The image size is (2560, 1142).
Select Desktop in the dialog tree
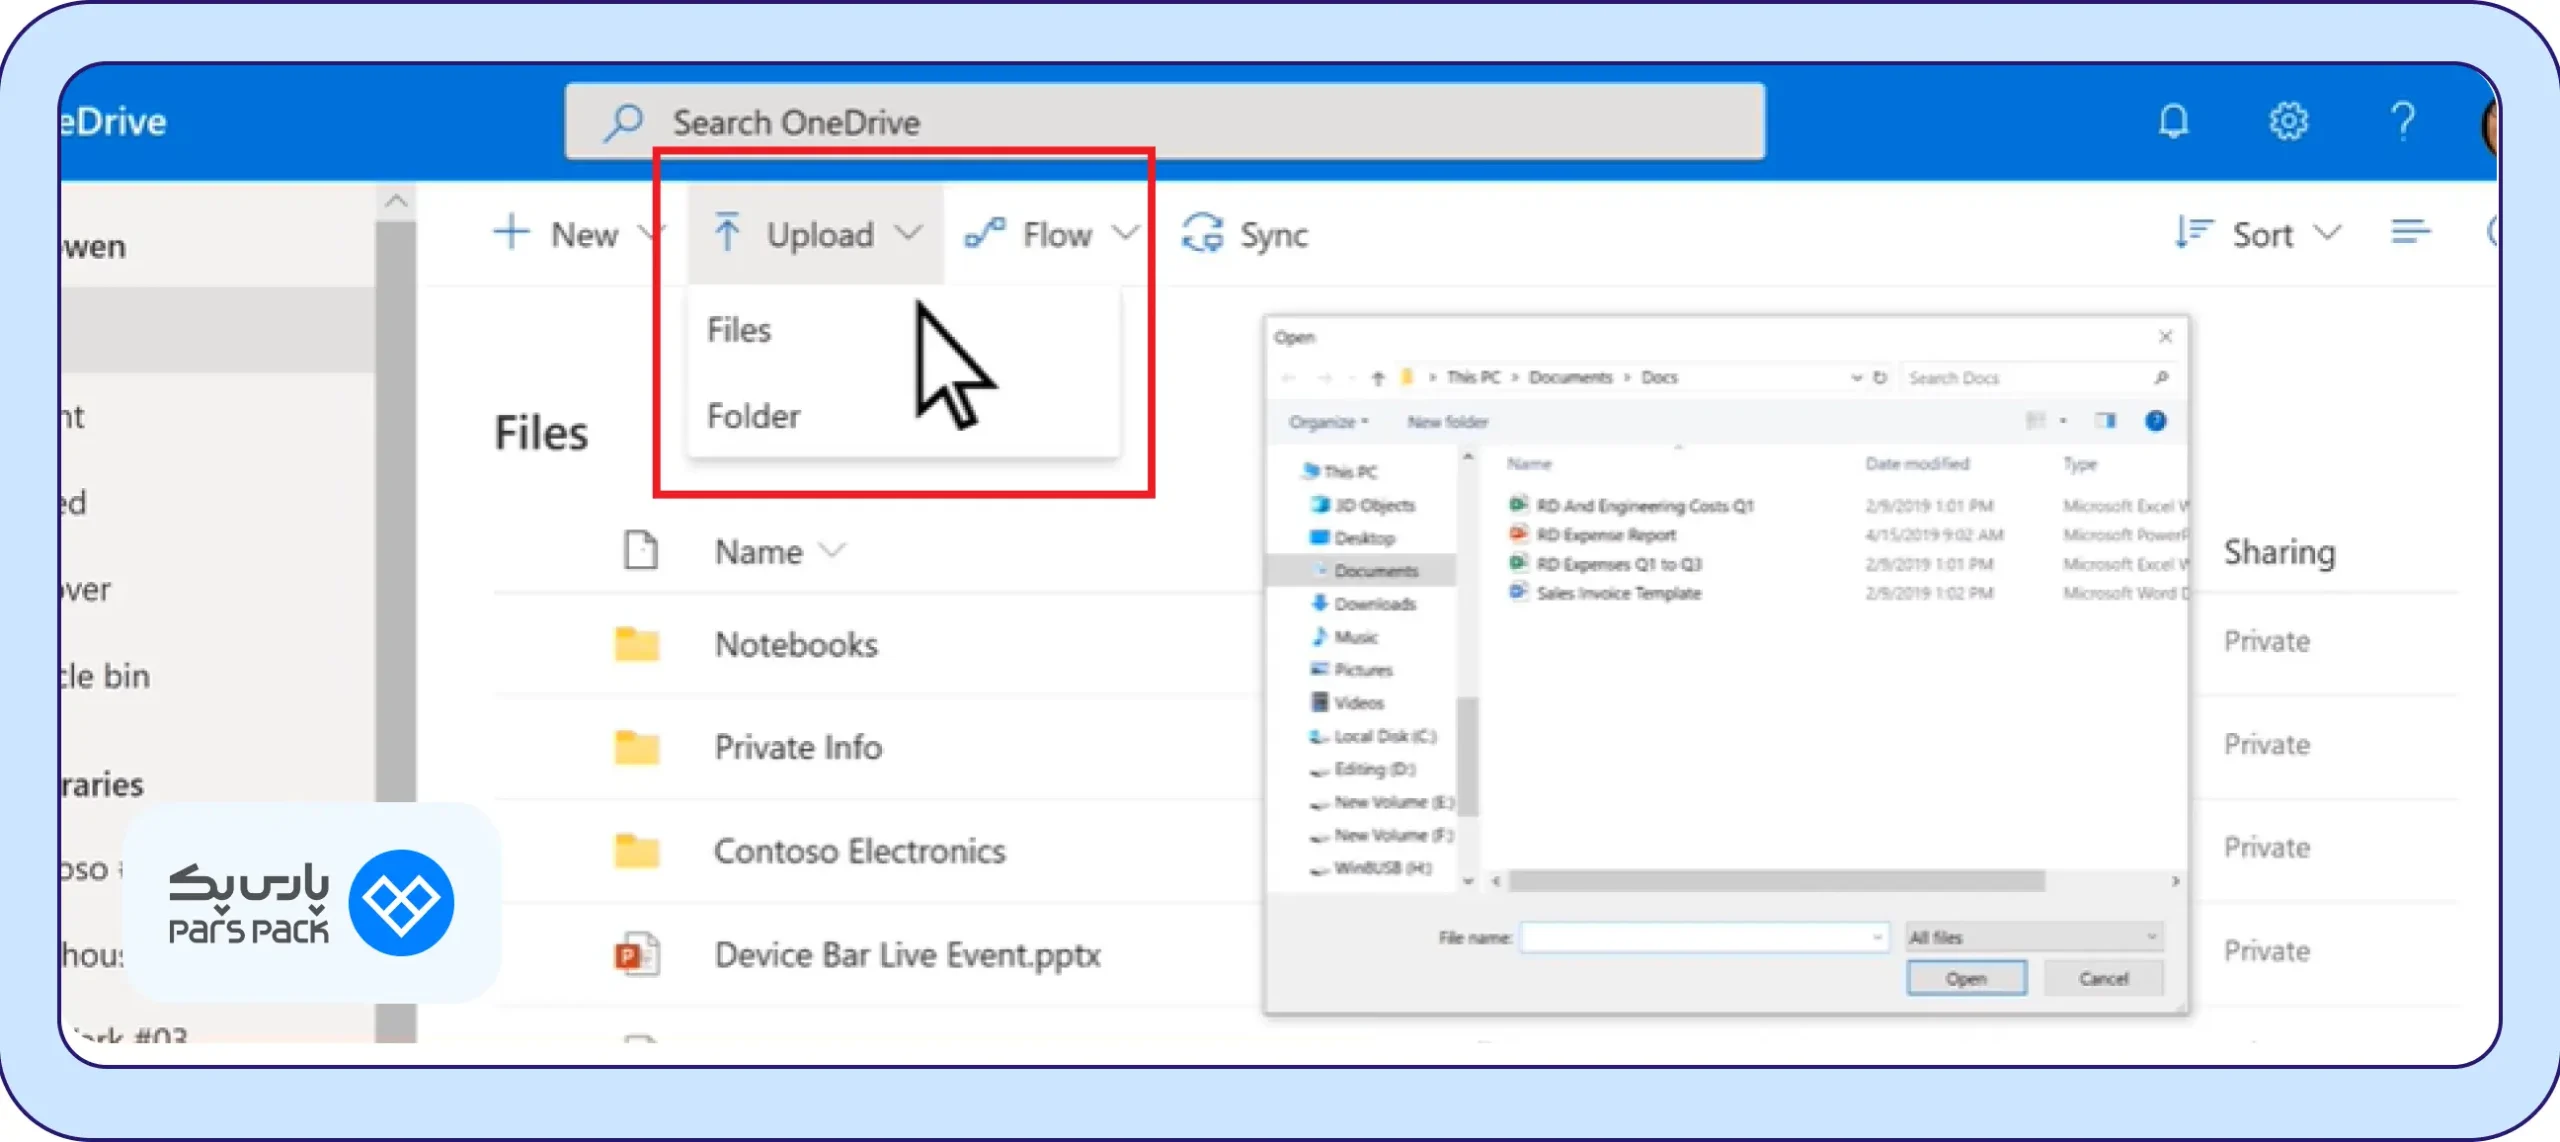tap(1353, 538)
